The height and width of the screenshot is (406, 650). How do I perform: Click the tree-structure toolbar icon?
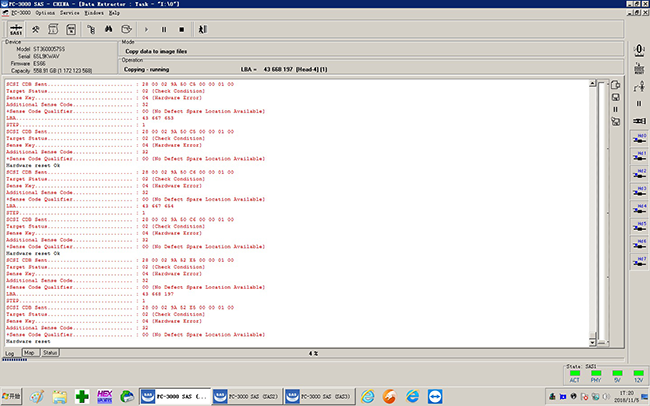click(x=91, y=29)
